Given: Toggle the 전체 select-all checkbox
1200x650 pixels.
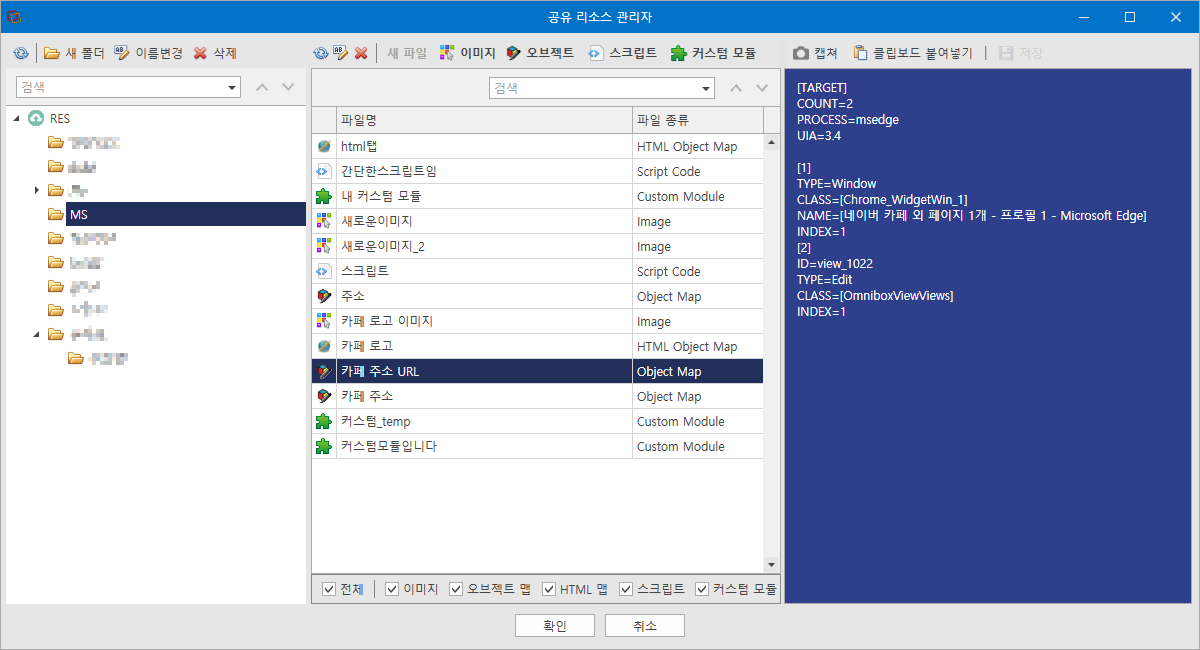Looking at the screenshot, I should click(x=329, y=589).
